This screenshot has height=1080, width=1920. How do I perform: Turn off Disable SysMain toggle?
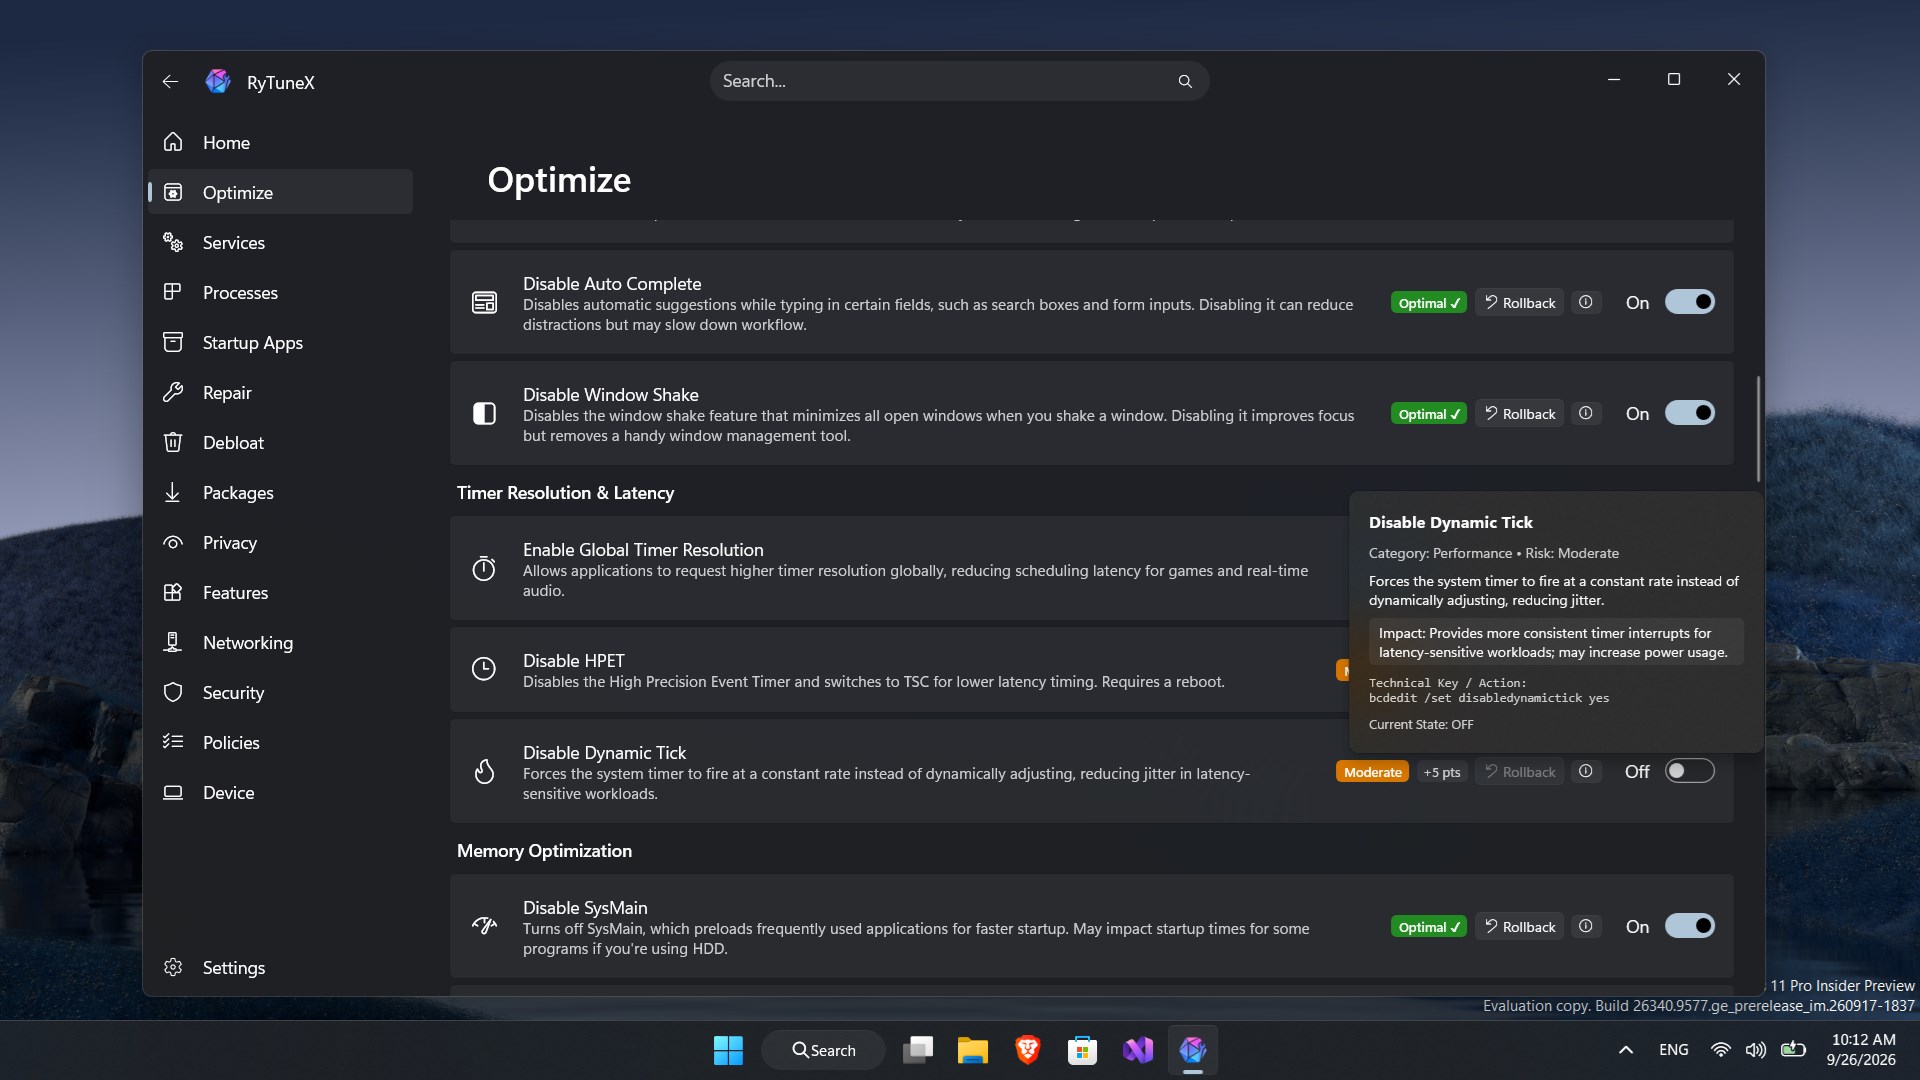tap(1689, 926)
